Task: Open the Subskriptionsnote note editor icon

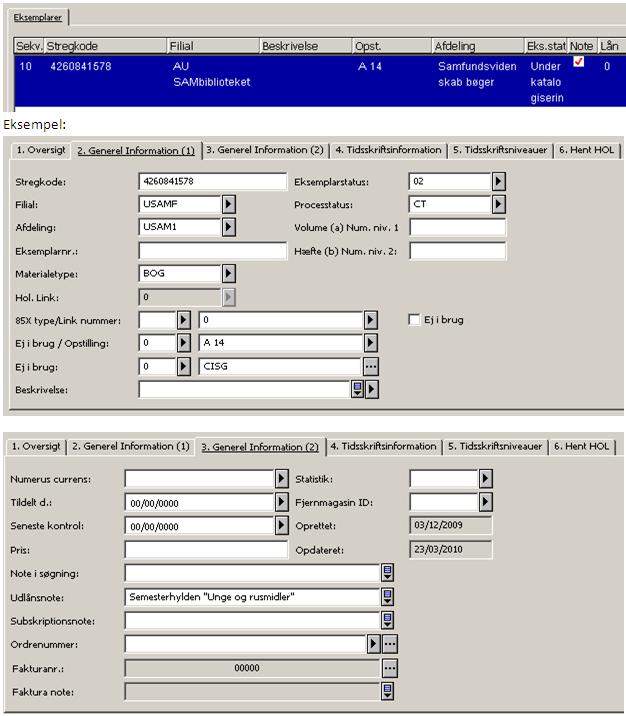Action: click(x=387, y=621)
